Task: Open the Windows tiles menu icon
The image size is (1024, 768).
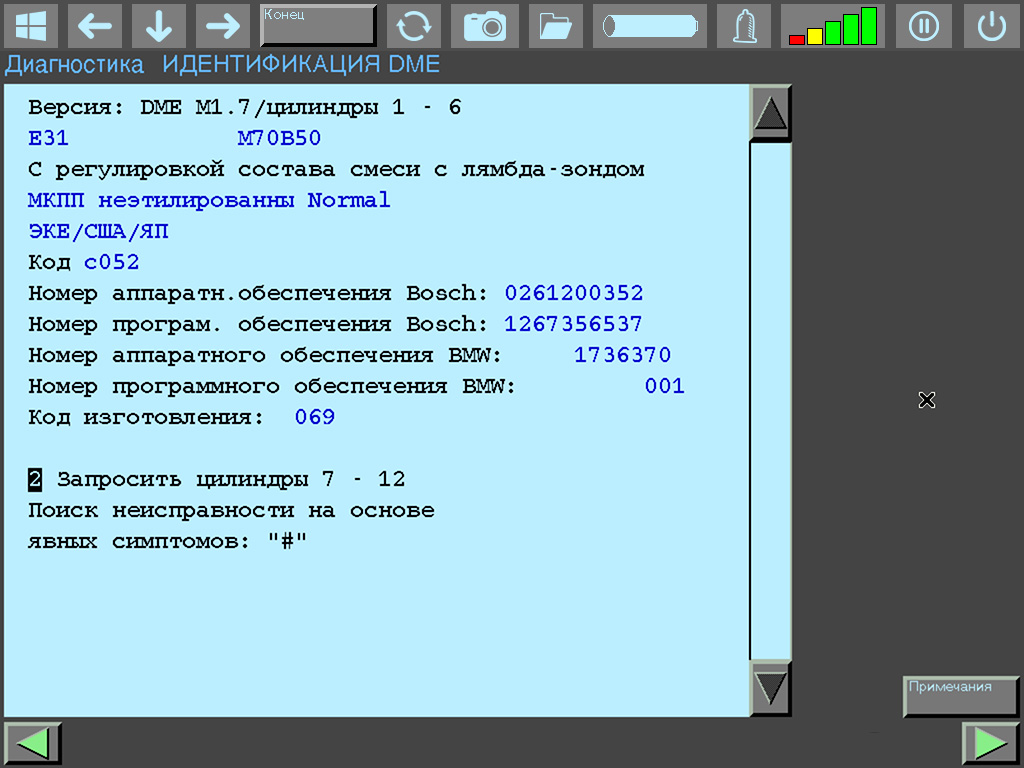Action: 32,26
